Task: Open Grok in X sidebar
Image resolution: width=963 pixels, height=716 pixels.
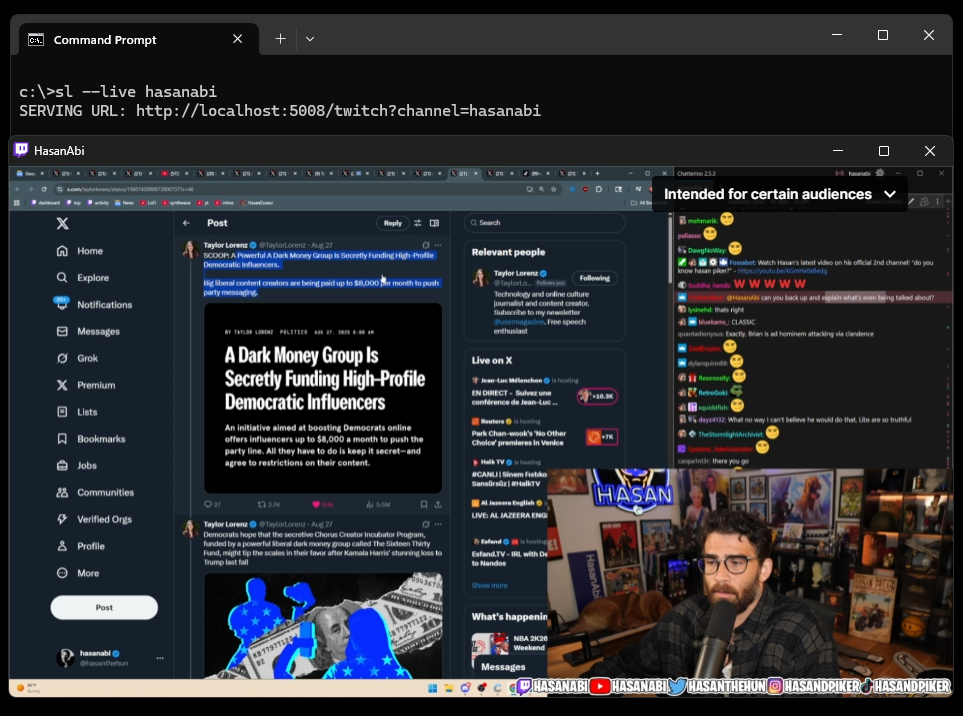Action: (x=77, y=358)
